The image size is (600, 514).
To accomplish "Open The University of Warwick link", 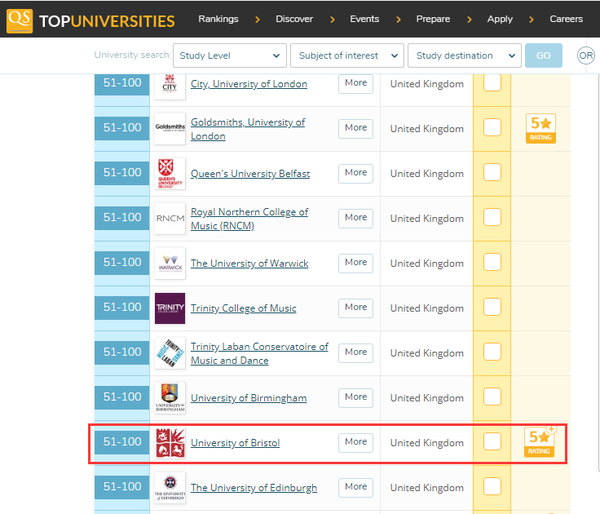I will point(249,264).
